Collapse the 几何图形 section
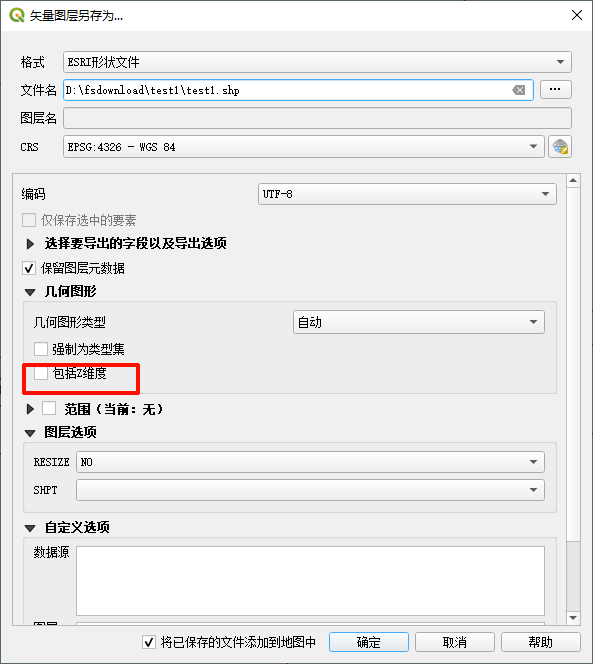This screenshot has width=593, height=664. (30, 292)
